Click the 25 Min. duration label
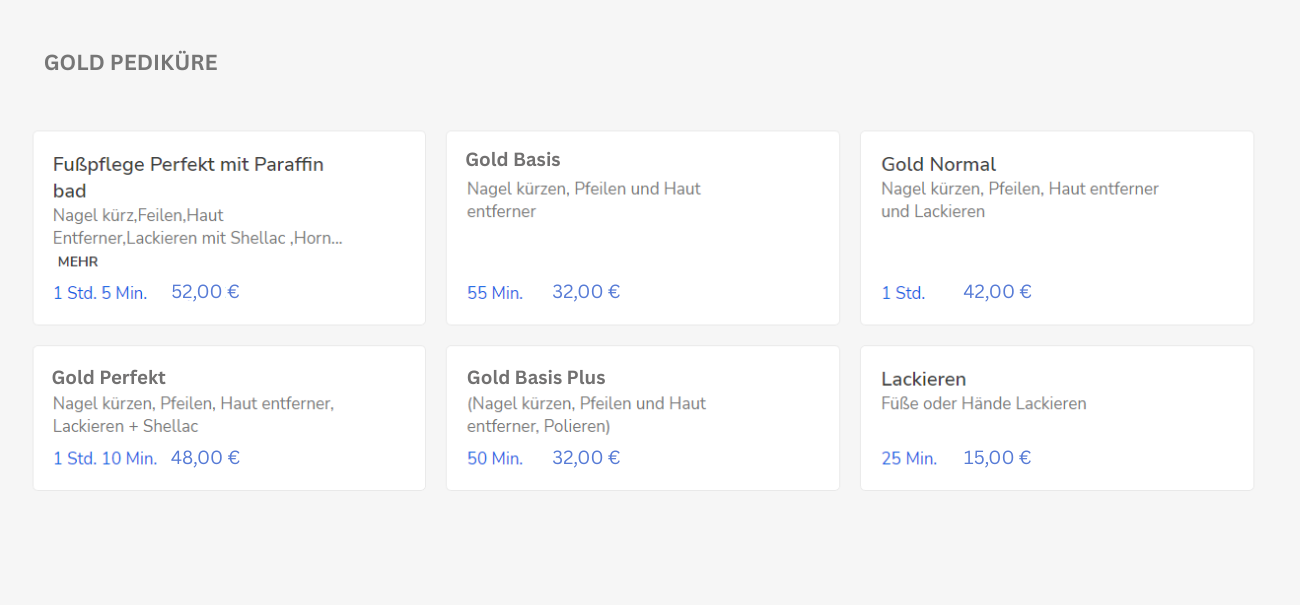 click(x=909, y=459)
